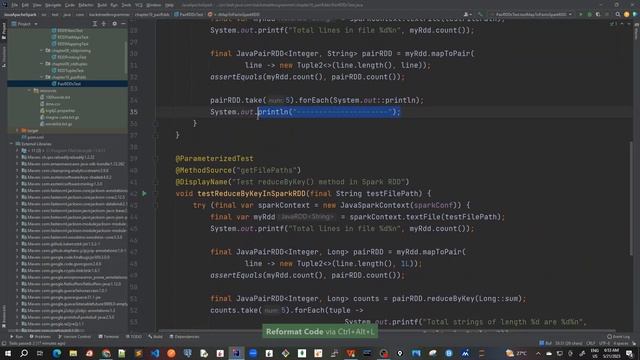Open the Refactor menu
The image size is (640, 360).
click(x=86, y=5)
